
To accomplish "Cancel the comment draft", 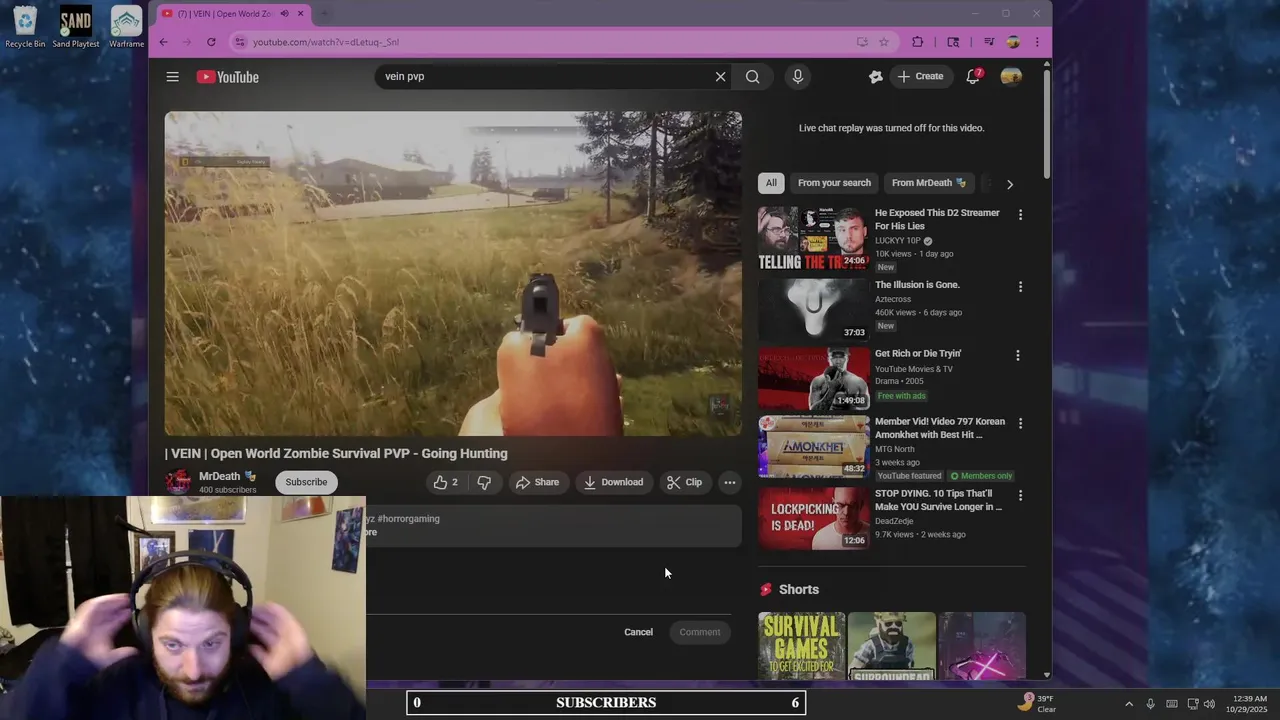I will [x=638, y=632].
